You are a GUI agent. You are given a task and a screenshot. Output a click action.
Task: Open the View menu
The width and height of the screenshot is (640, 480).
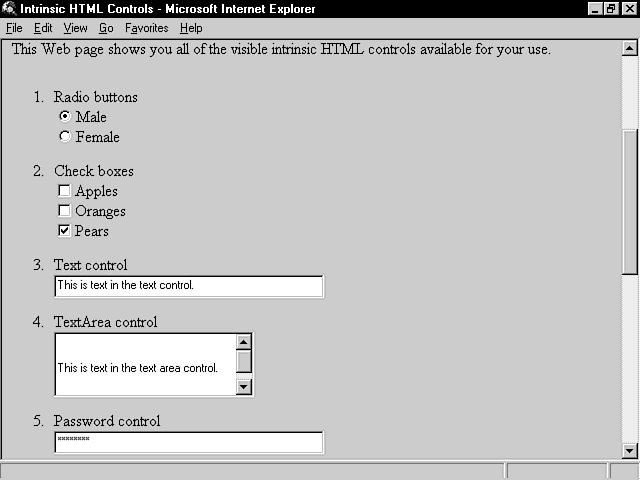click(75, 28)
